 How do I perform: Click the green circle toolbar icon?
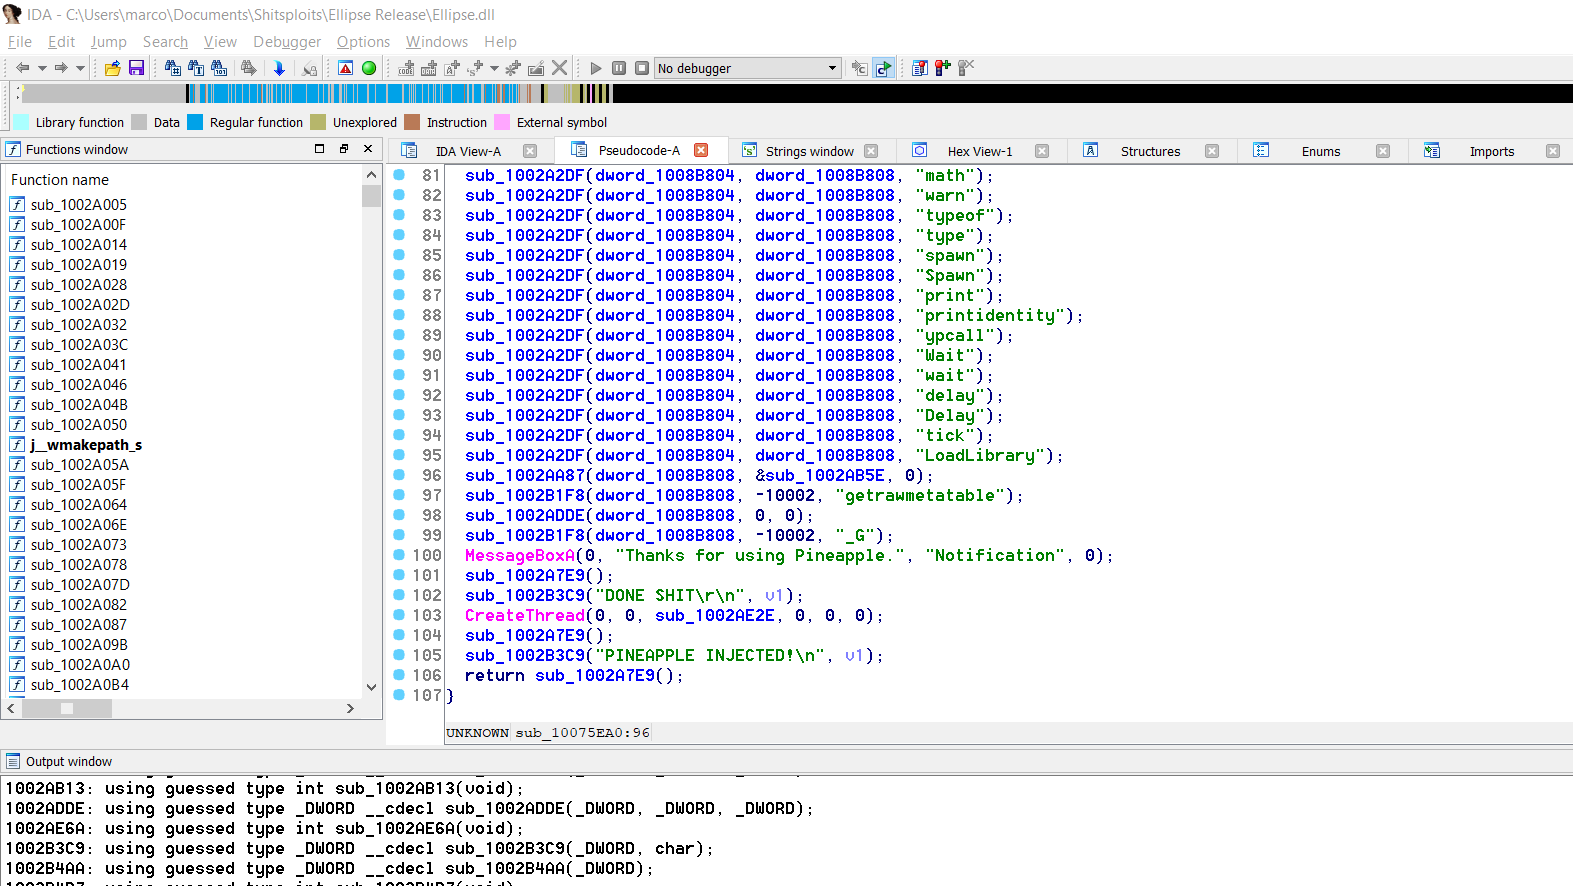[x=369, y=68]
